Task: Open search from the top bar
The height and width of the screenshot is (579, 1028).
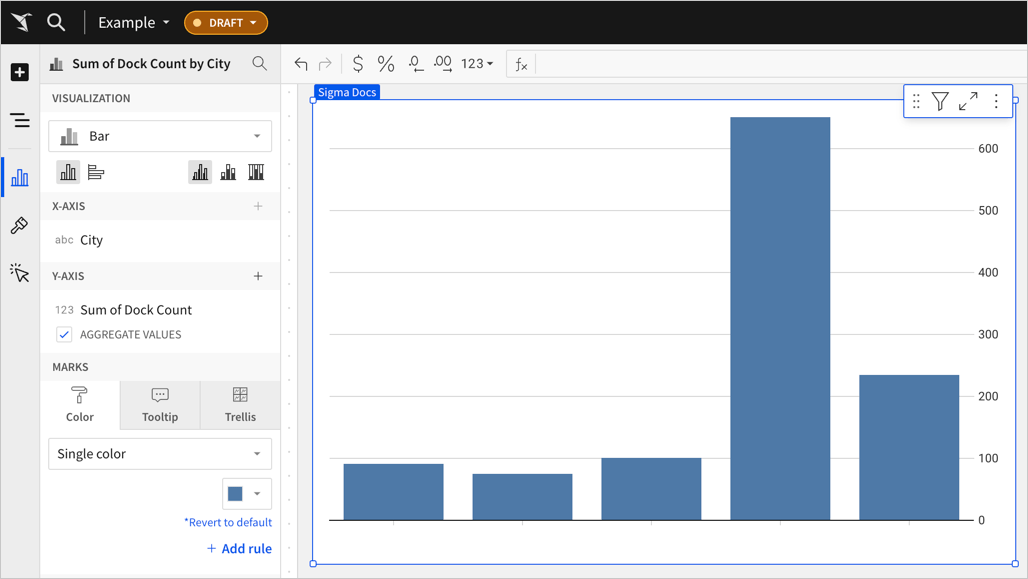Action: click(x=56, y=22)
